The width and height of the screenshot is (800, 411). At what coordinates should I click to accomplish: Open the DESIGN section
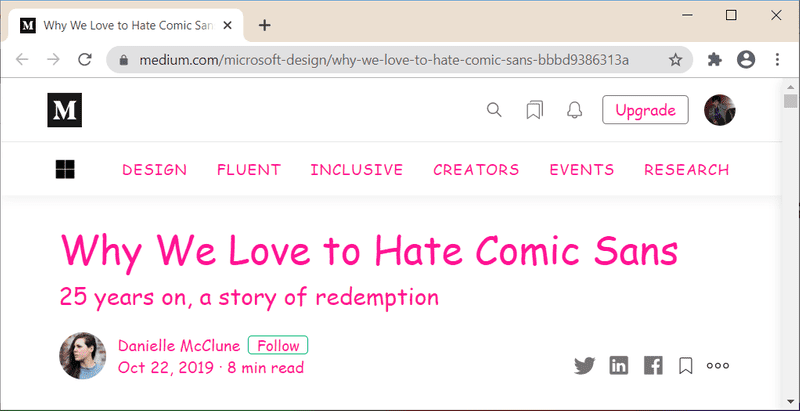(155, 170)
